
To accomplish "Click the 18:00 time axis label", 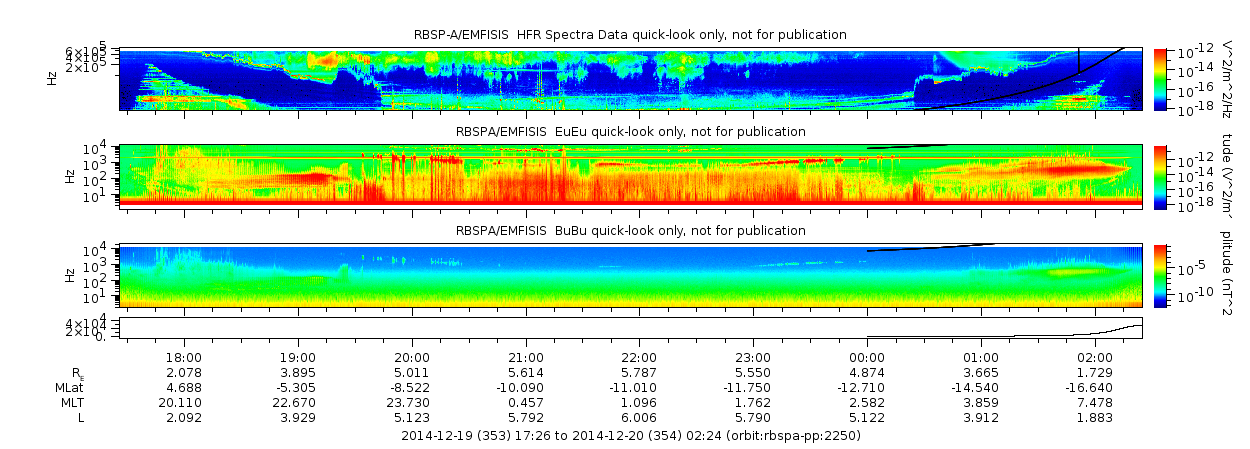I will (185, 357).
